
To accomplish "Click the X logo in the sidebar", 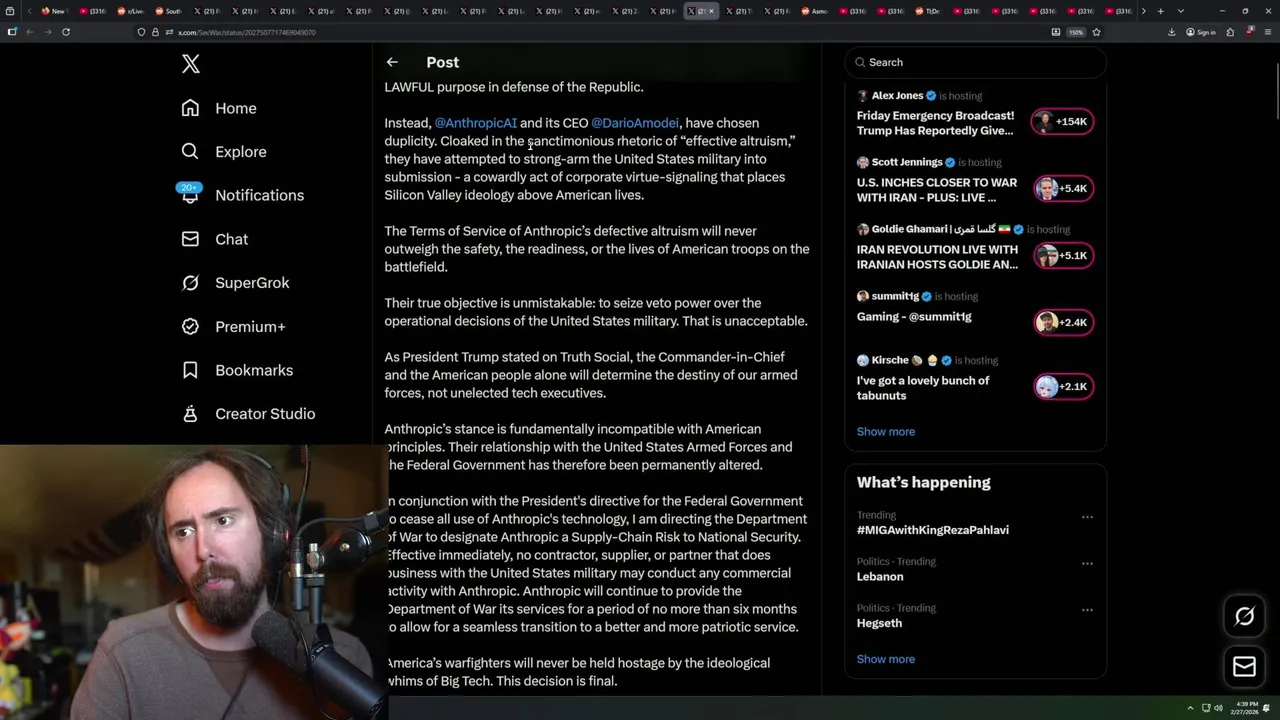I will (191, 64).
